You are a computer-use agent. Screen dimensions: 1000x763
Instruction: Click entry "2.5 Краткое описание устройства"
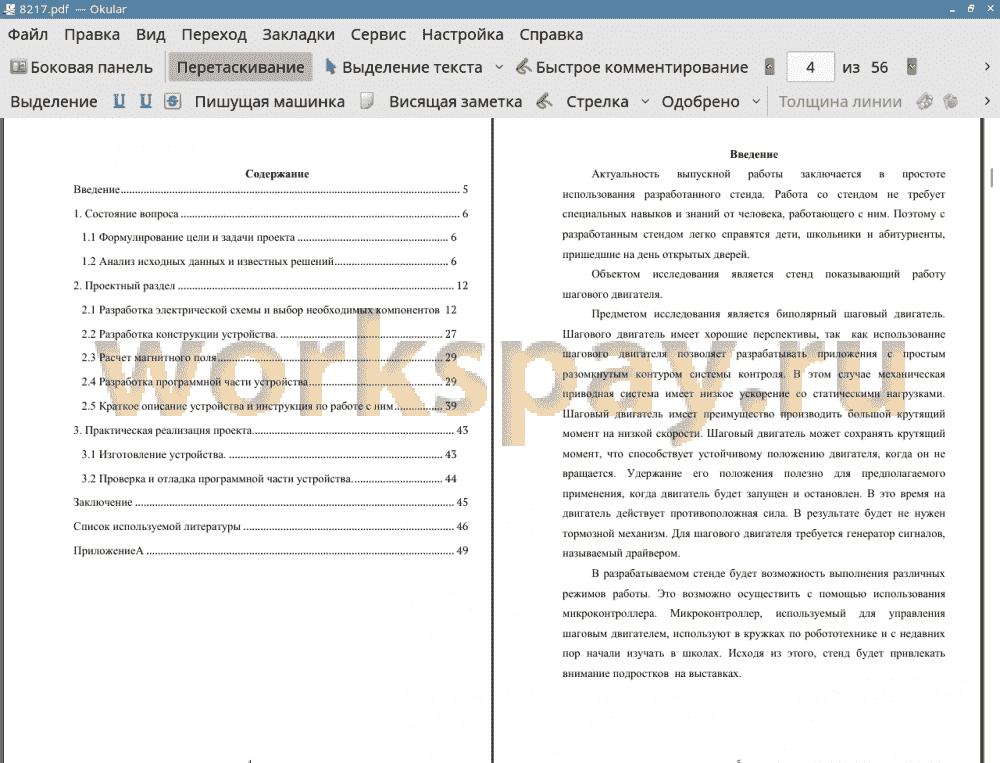coord(269,406)
